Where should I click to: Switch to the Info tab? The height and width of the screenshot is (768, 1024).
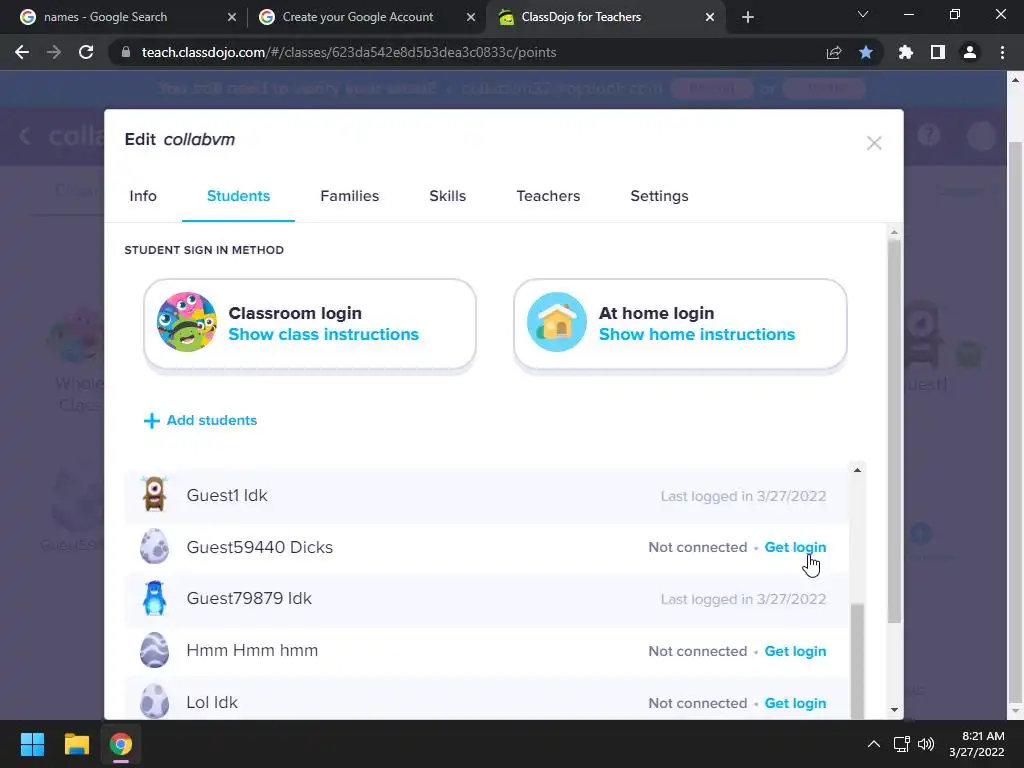click(x=143, y=196)
